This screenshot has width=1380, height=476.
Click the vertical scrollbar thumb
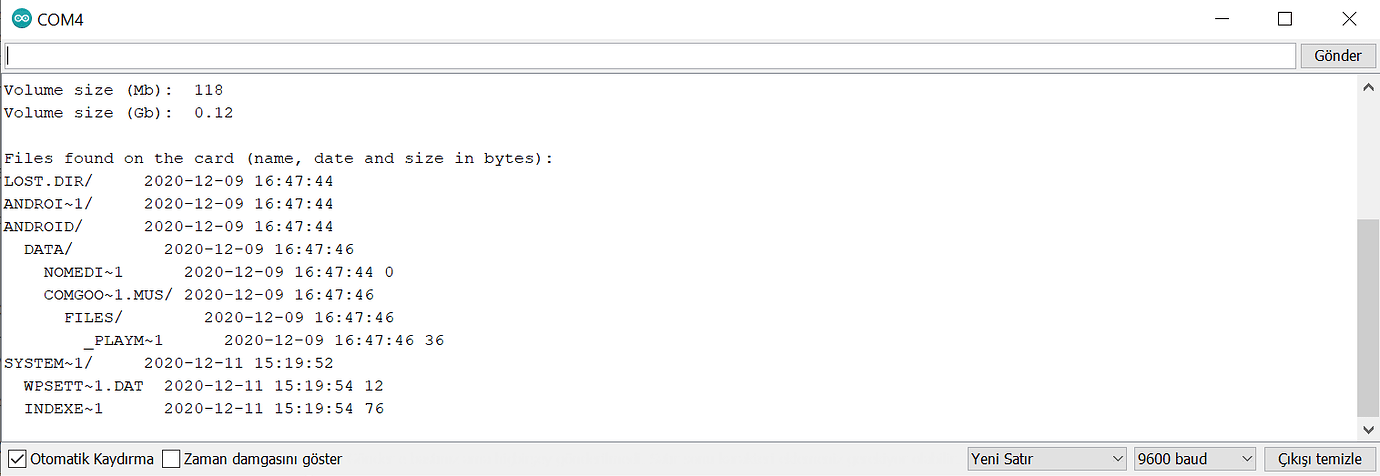(x=1368, y=318)
